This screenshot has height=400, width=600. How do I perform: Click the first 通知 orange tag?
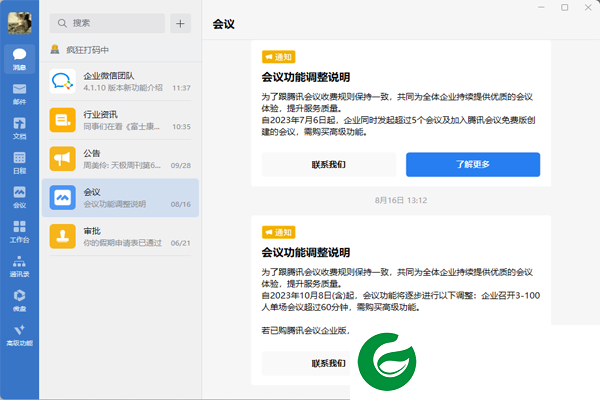[x=279, y=57]
